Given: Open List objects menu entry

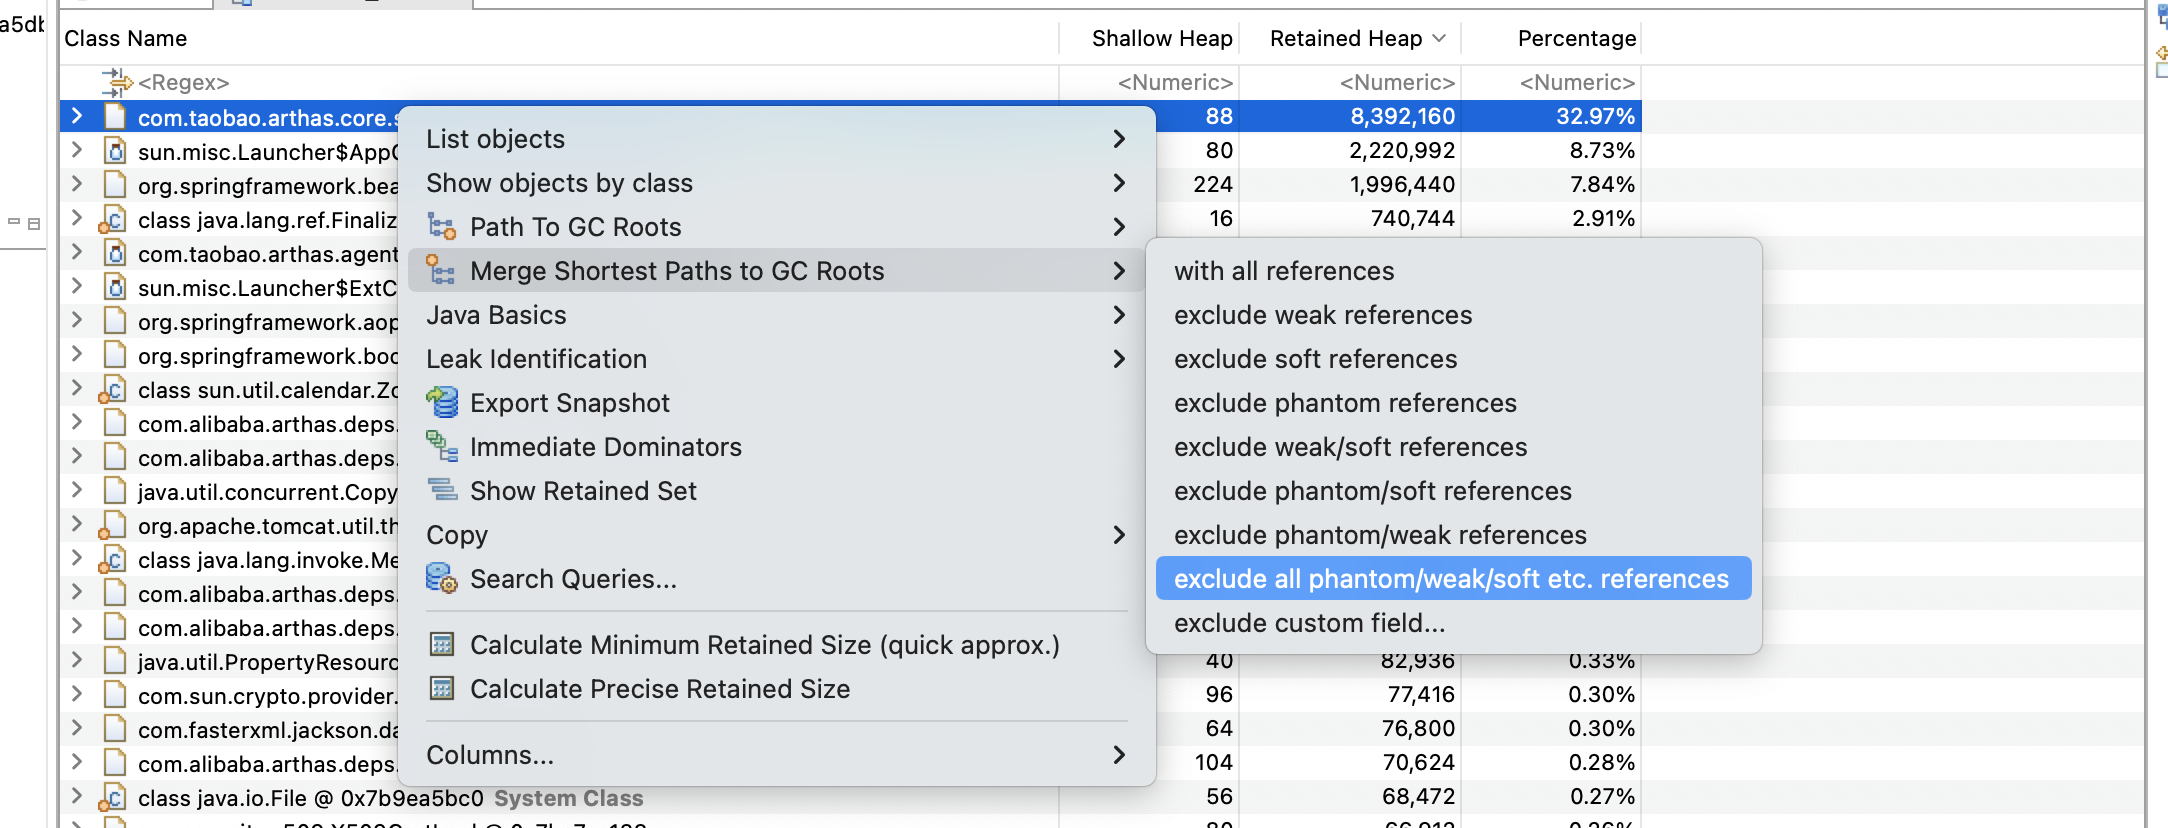Looking at the screenshot, I should 776,139.
